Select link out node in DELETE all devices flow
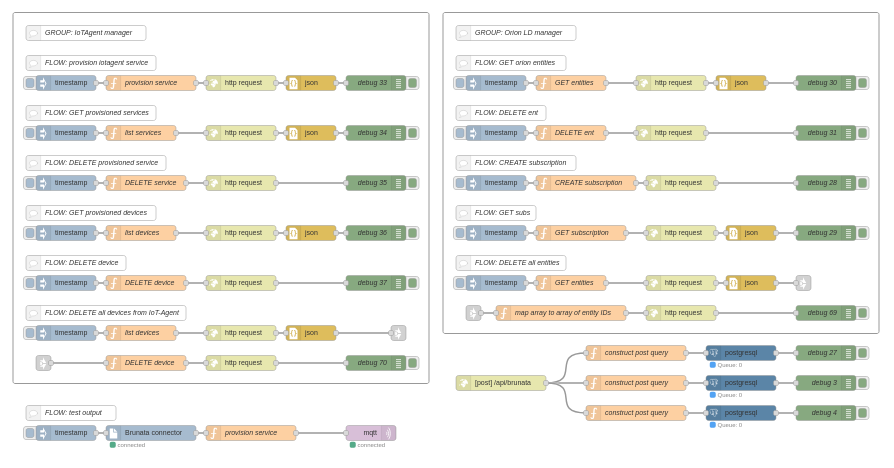This screenshot has width=894, height=468. [x=399, y=333]
